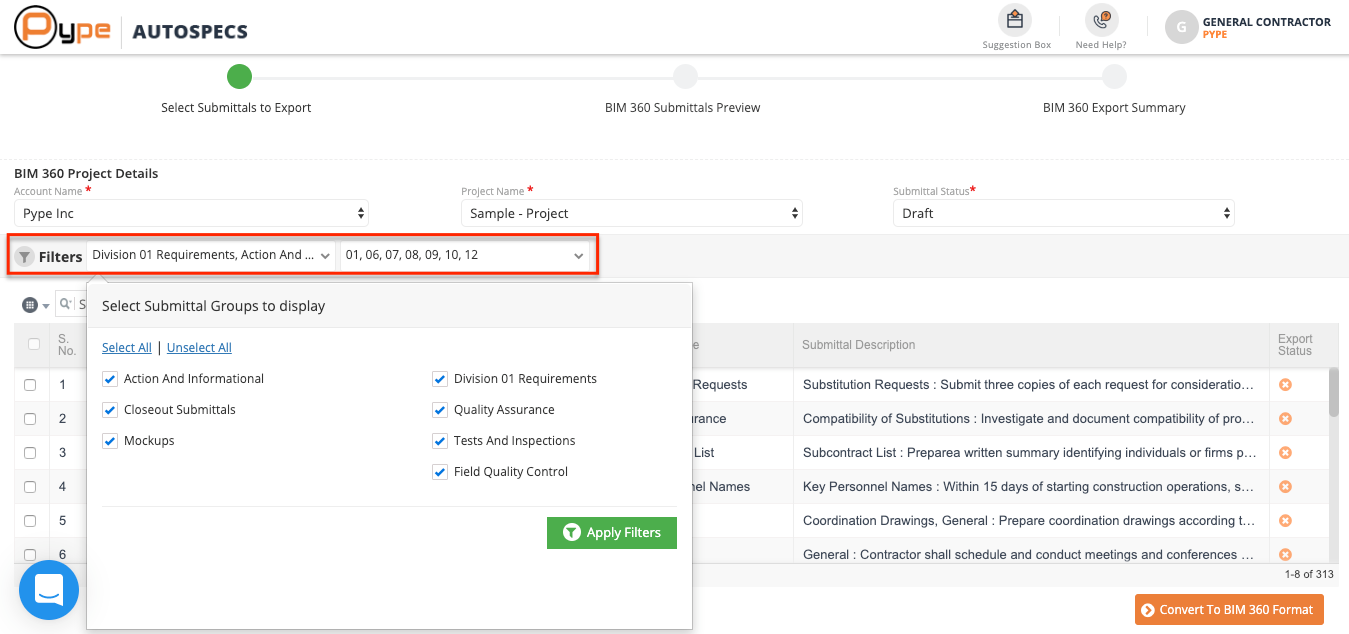Click the Pype Autospecs logo
The width and height of the screenshot is (1349, 634).
(131, 29)
